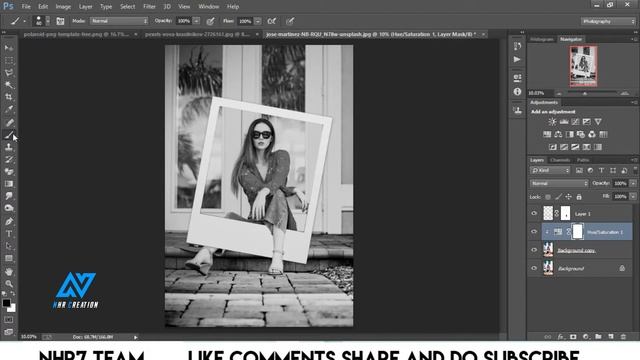Select the Clone Stamp tool
The width and height of the screenshot is (640, 360).
tap(9, 147)
